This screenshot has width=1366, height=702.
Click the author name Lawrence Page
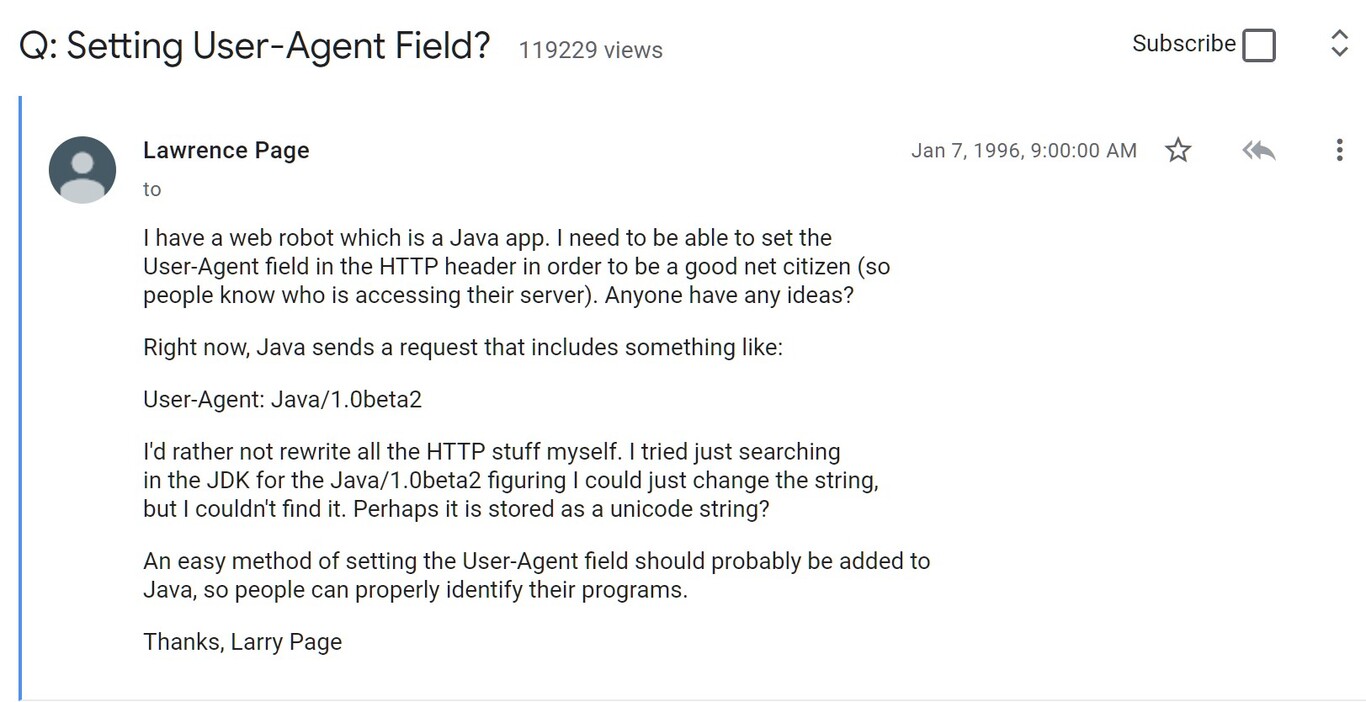pyautogui.click(x=226, y=150)
